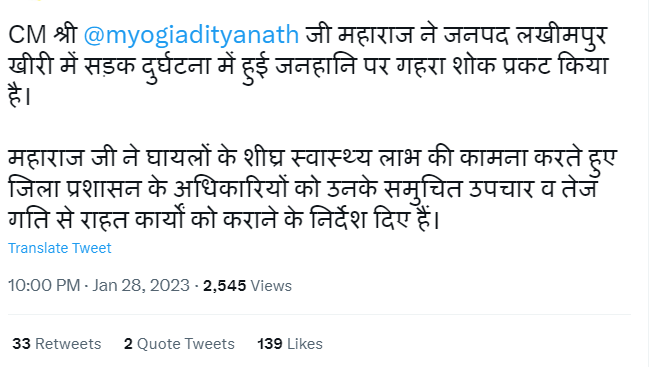Open the Retweets list label
The width and height of the screenshot is (653, 367).
[x=68, y=344]
